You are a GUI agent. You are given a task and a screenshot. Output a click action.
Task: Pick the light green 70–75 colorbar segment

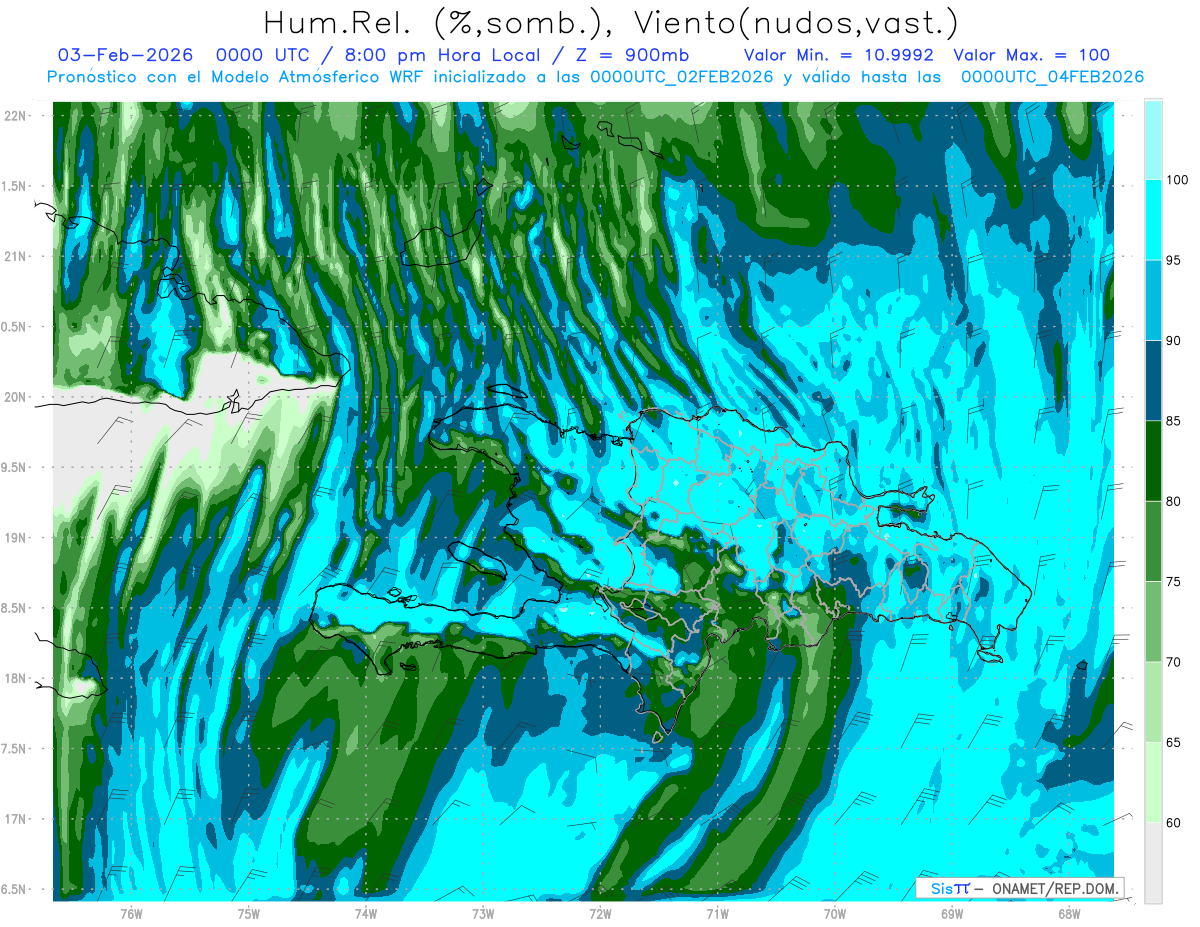pos(1153,621)
